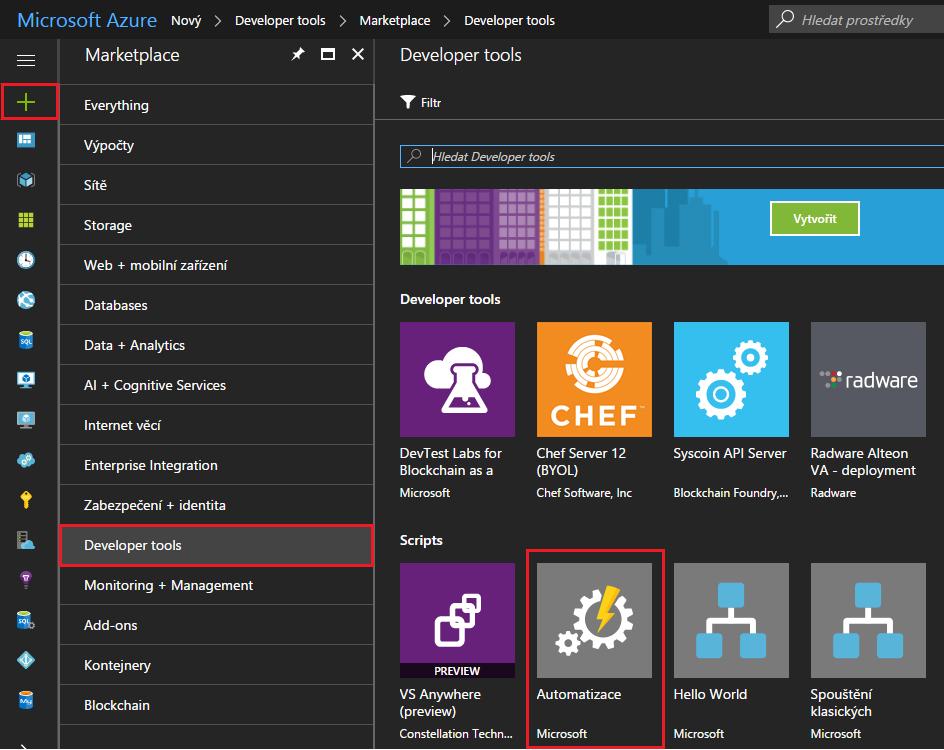Click Microsoft Azure logo link
Image resolution: width=944 pixels, height=750 pixels.
[x=87, y=20]
